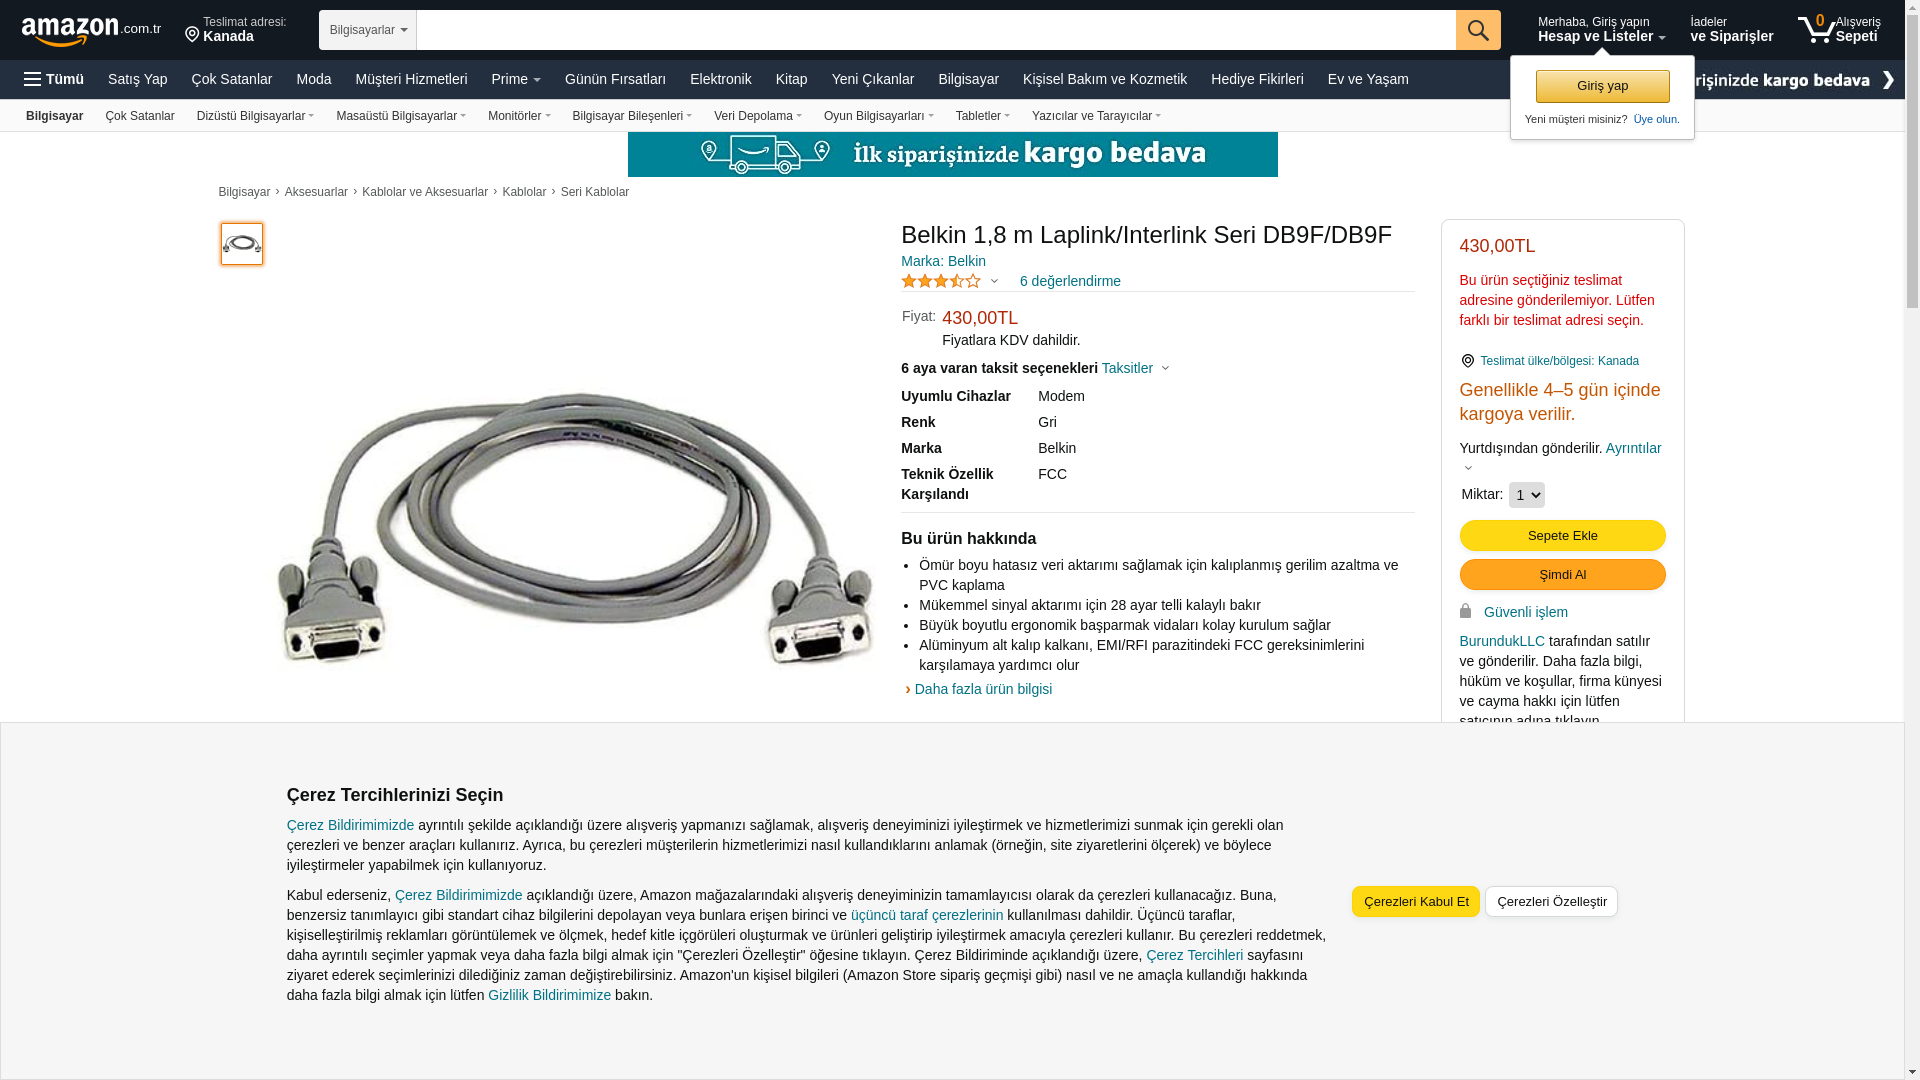Screen dimensions: 1920x1080
Task: Click the Teslimat ülke/bölgesi Kanada location link
Action: pos(1559,361)
